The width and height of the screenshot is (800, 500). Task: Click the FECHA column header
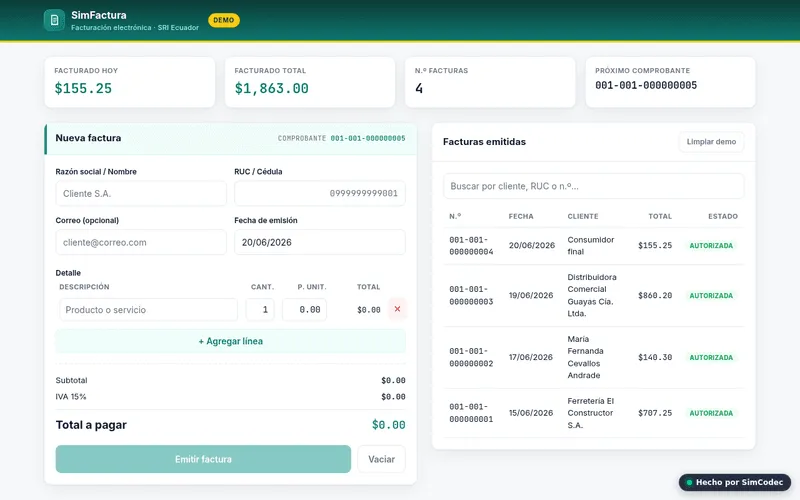click(521, 216)
